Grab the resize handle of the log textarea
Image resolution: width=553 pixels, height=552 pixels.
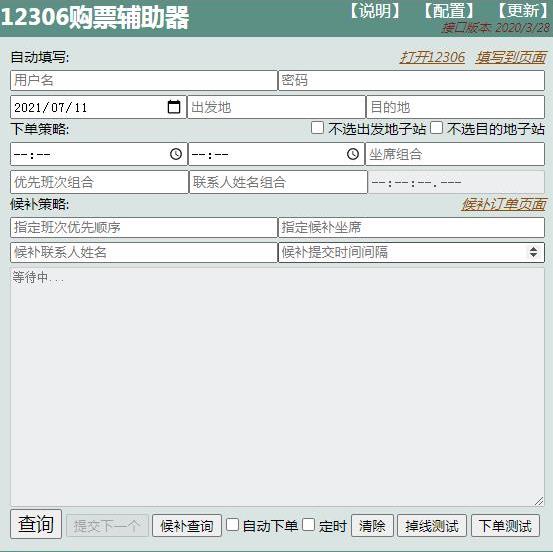pos(539,501)
